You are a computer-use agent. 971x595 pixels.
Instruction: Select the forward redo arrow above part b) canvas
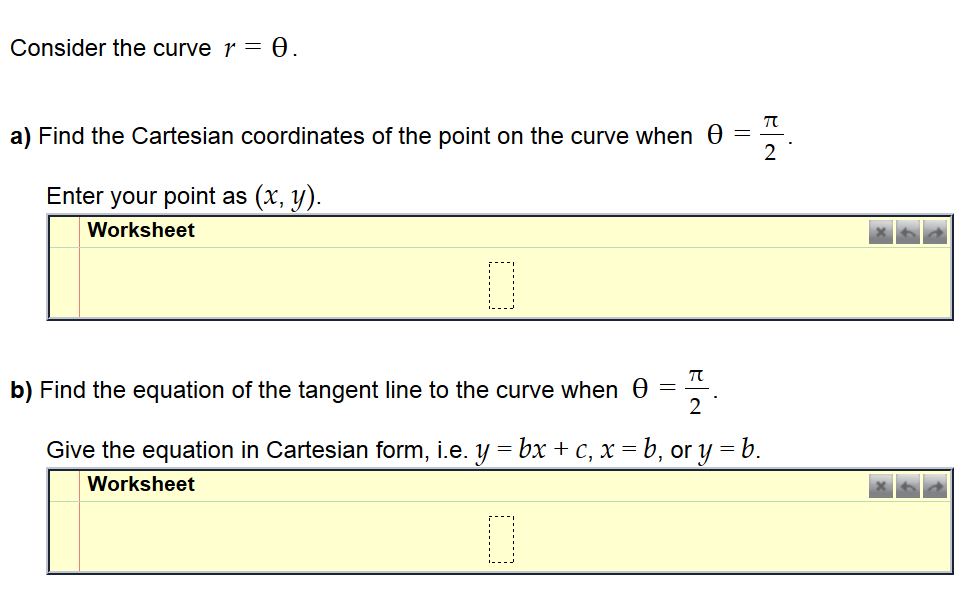click(x=935, y=486)
